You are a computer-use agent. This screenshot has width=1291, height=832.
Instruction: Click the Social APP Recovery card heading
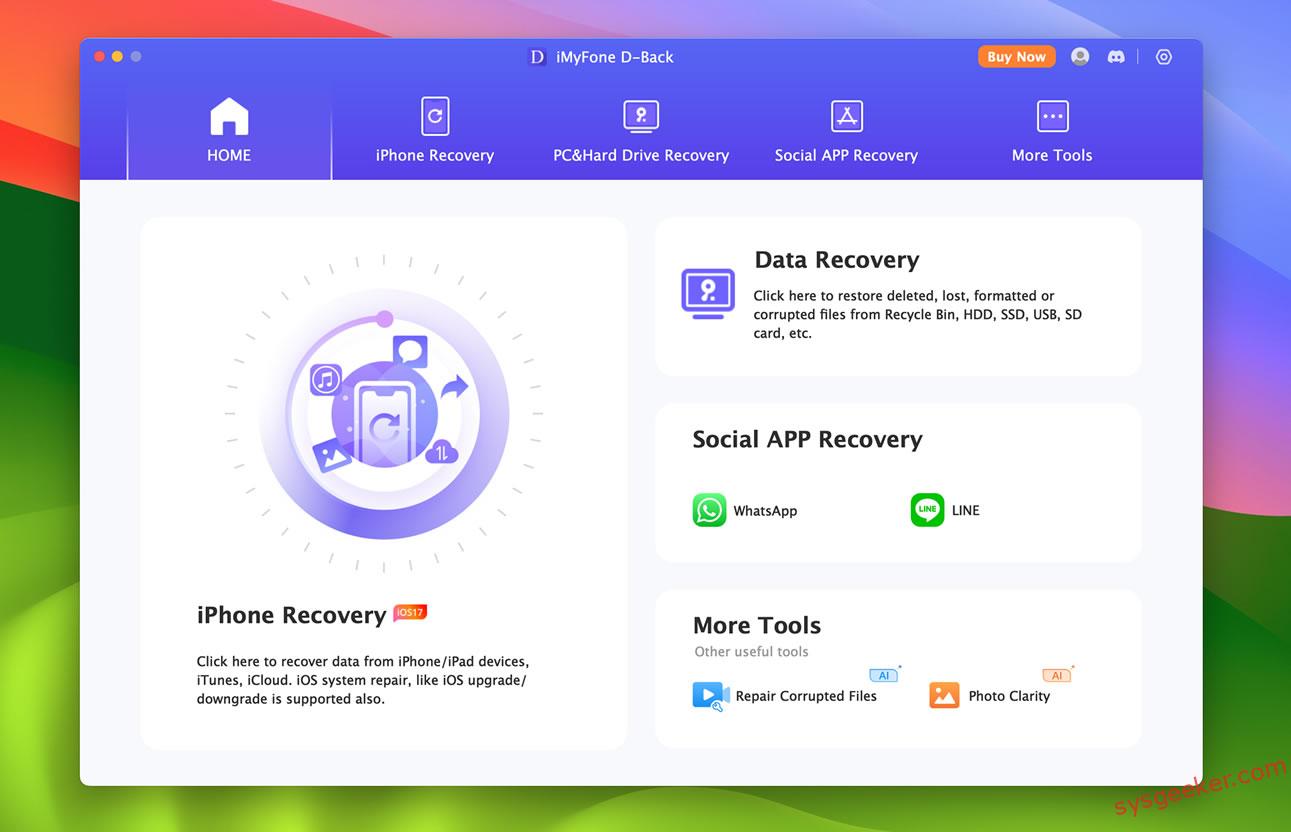(x=807, y=439)
